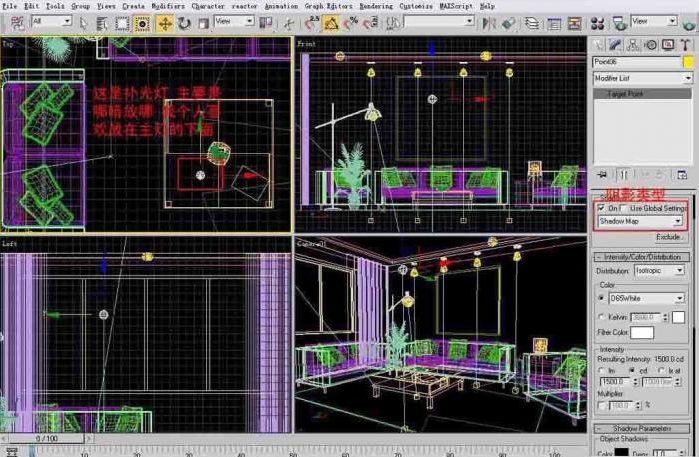Select the lm intensity unit radio

point(601,371)
